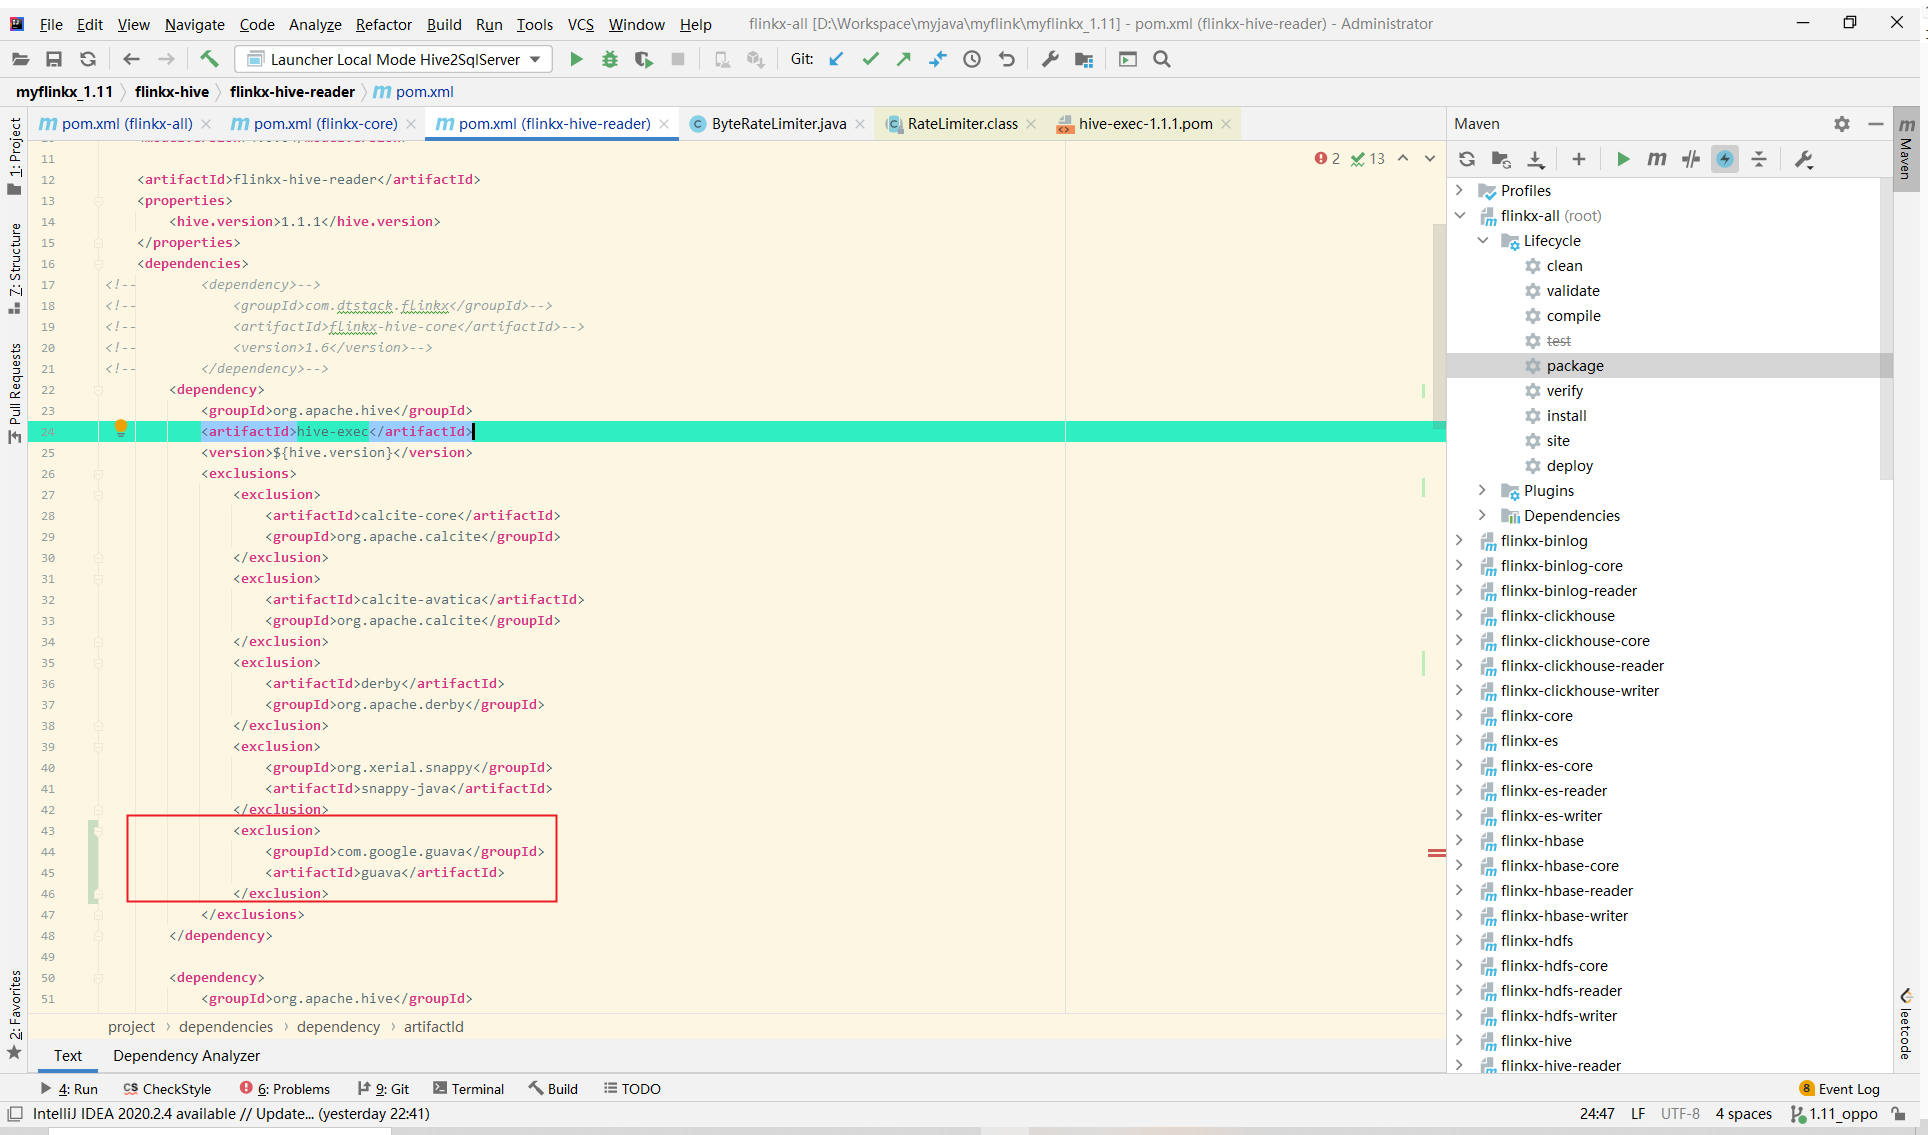The height and width of the screenshot is (1135, 1928).
Task: Change the 4 spaces indent setting
Action: click(x=1743, y=1114)
